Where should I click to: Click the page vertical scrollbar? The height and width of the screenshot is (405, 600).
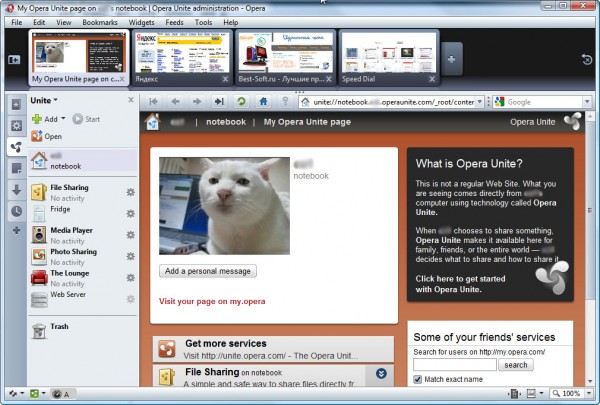[590, 250]
